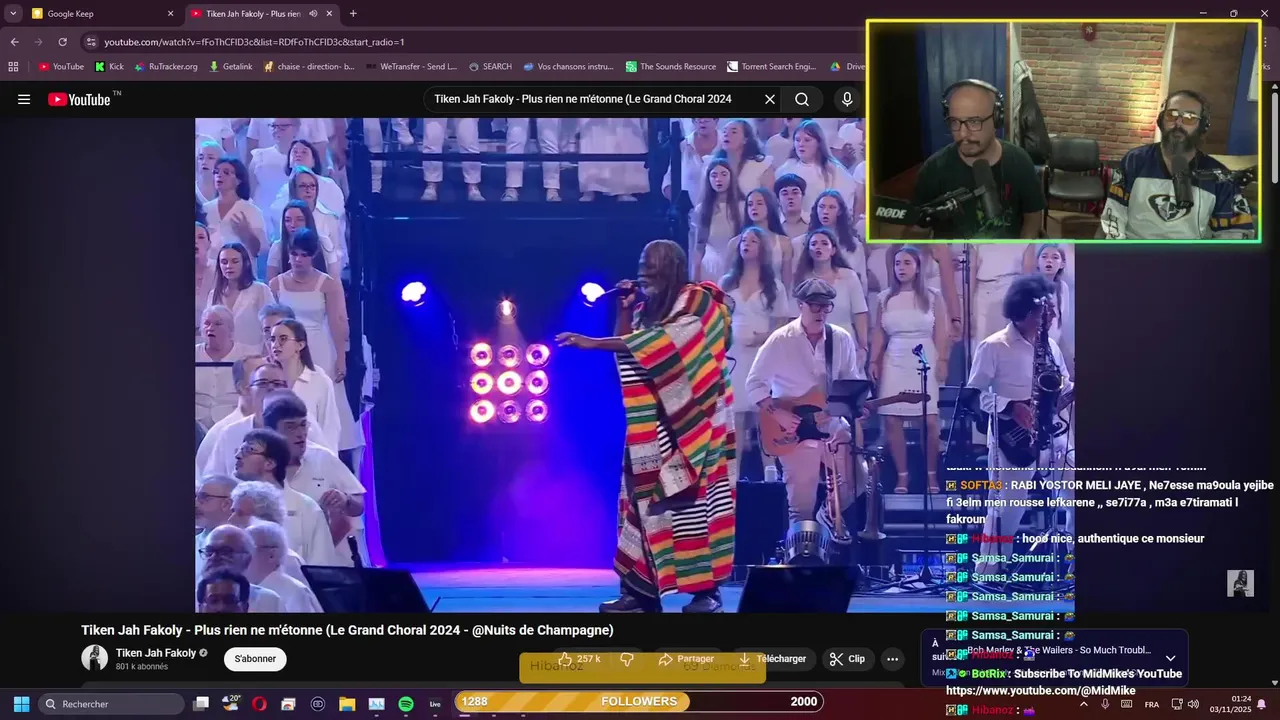The width and height of the screenshot is (1280, 720).
Task: Open the RuTracker.org bookmark
Action: coord(166,67)
